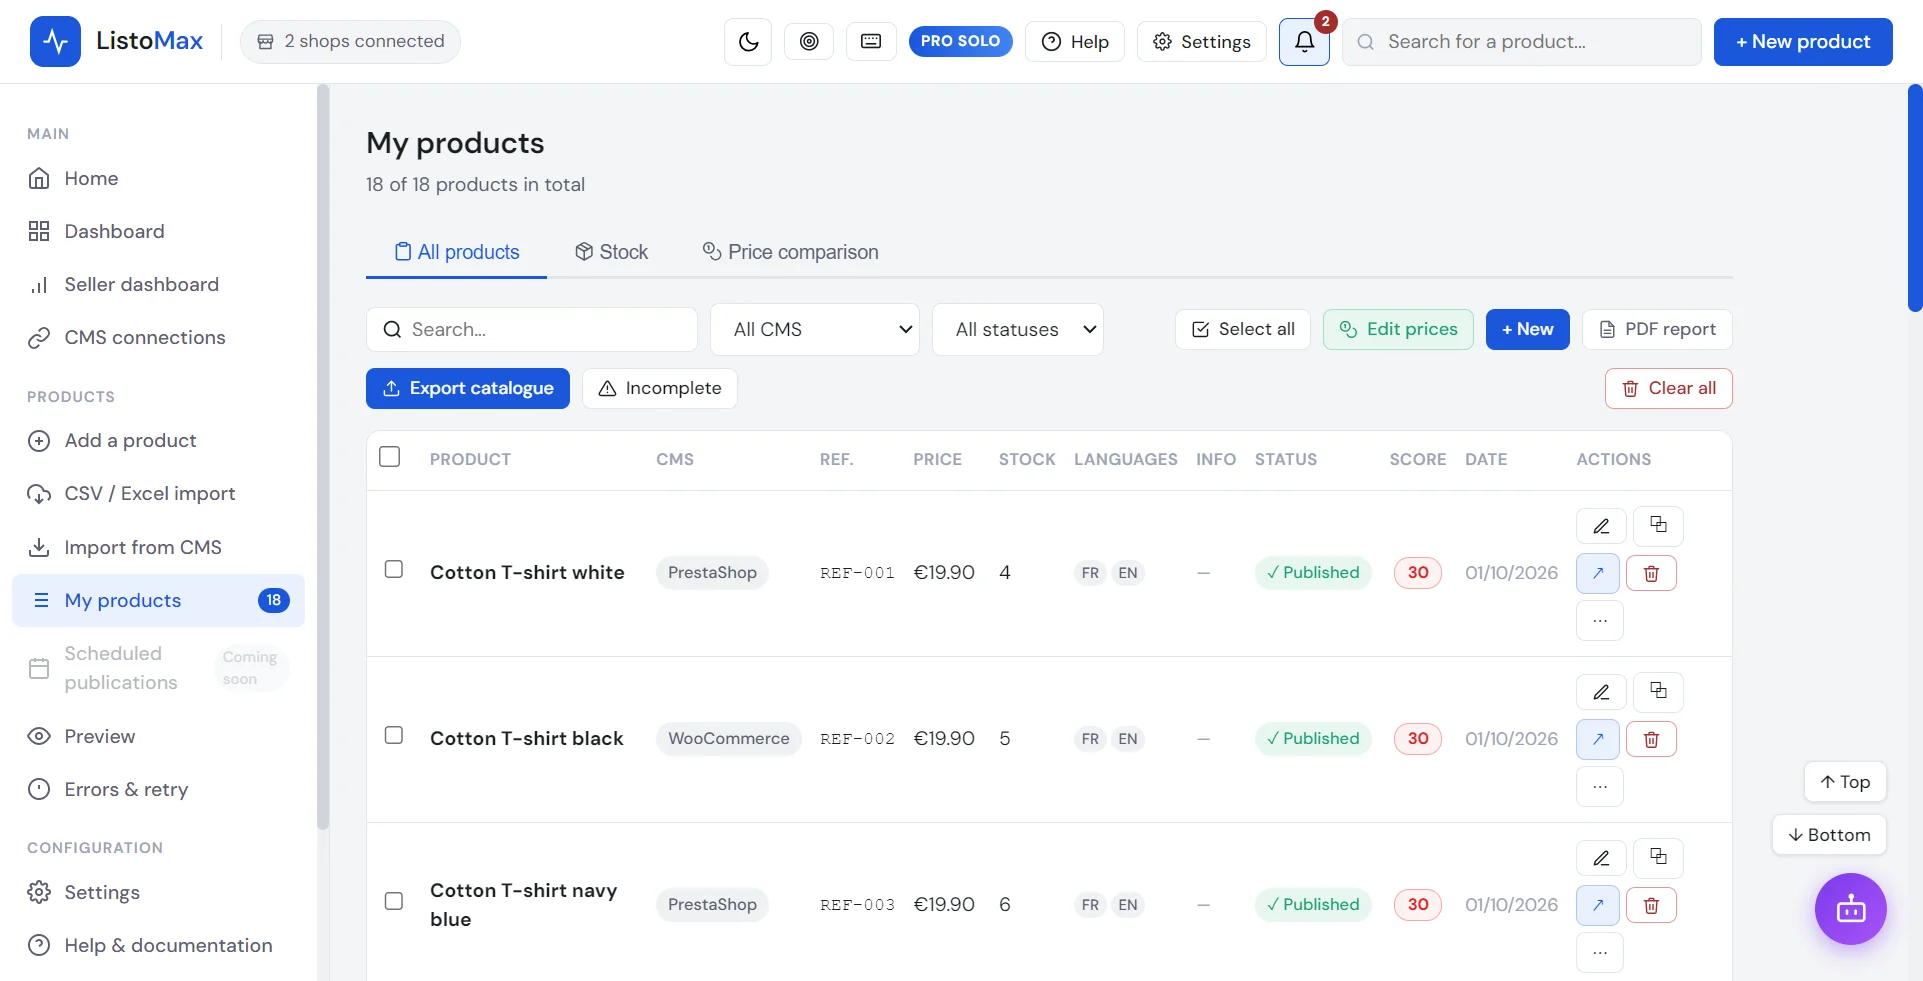1923x981 pixels.
Task: Publish Cotton T-shirt white via arrow icon
Action: (x=1598, y=573)
